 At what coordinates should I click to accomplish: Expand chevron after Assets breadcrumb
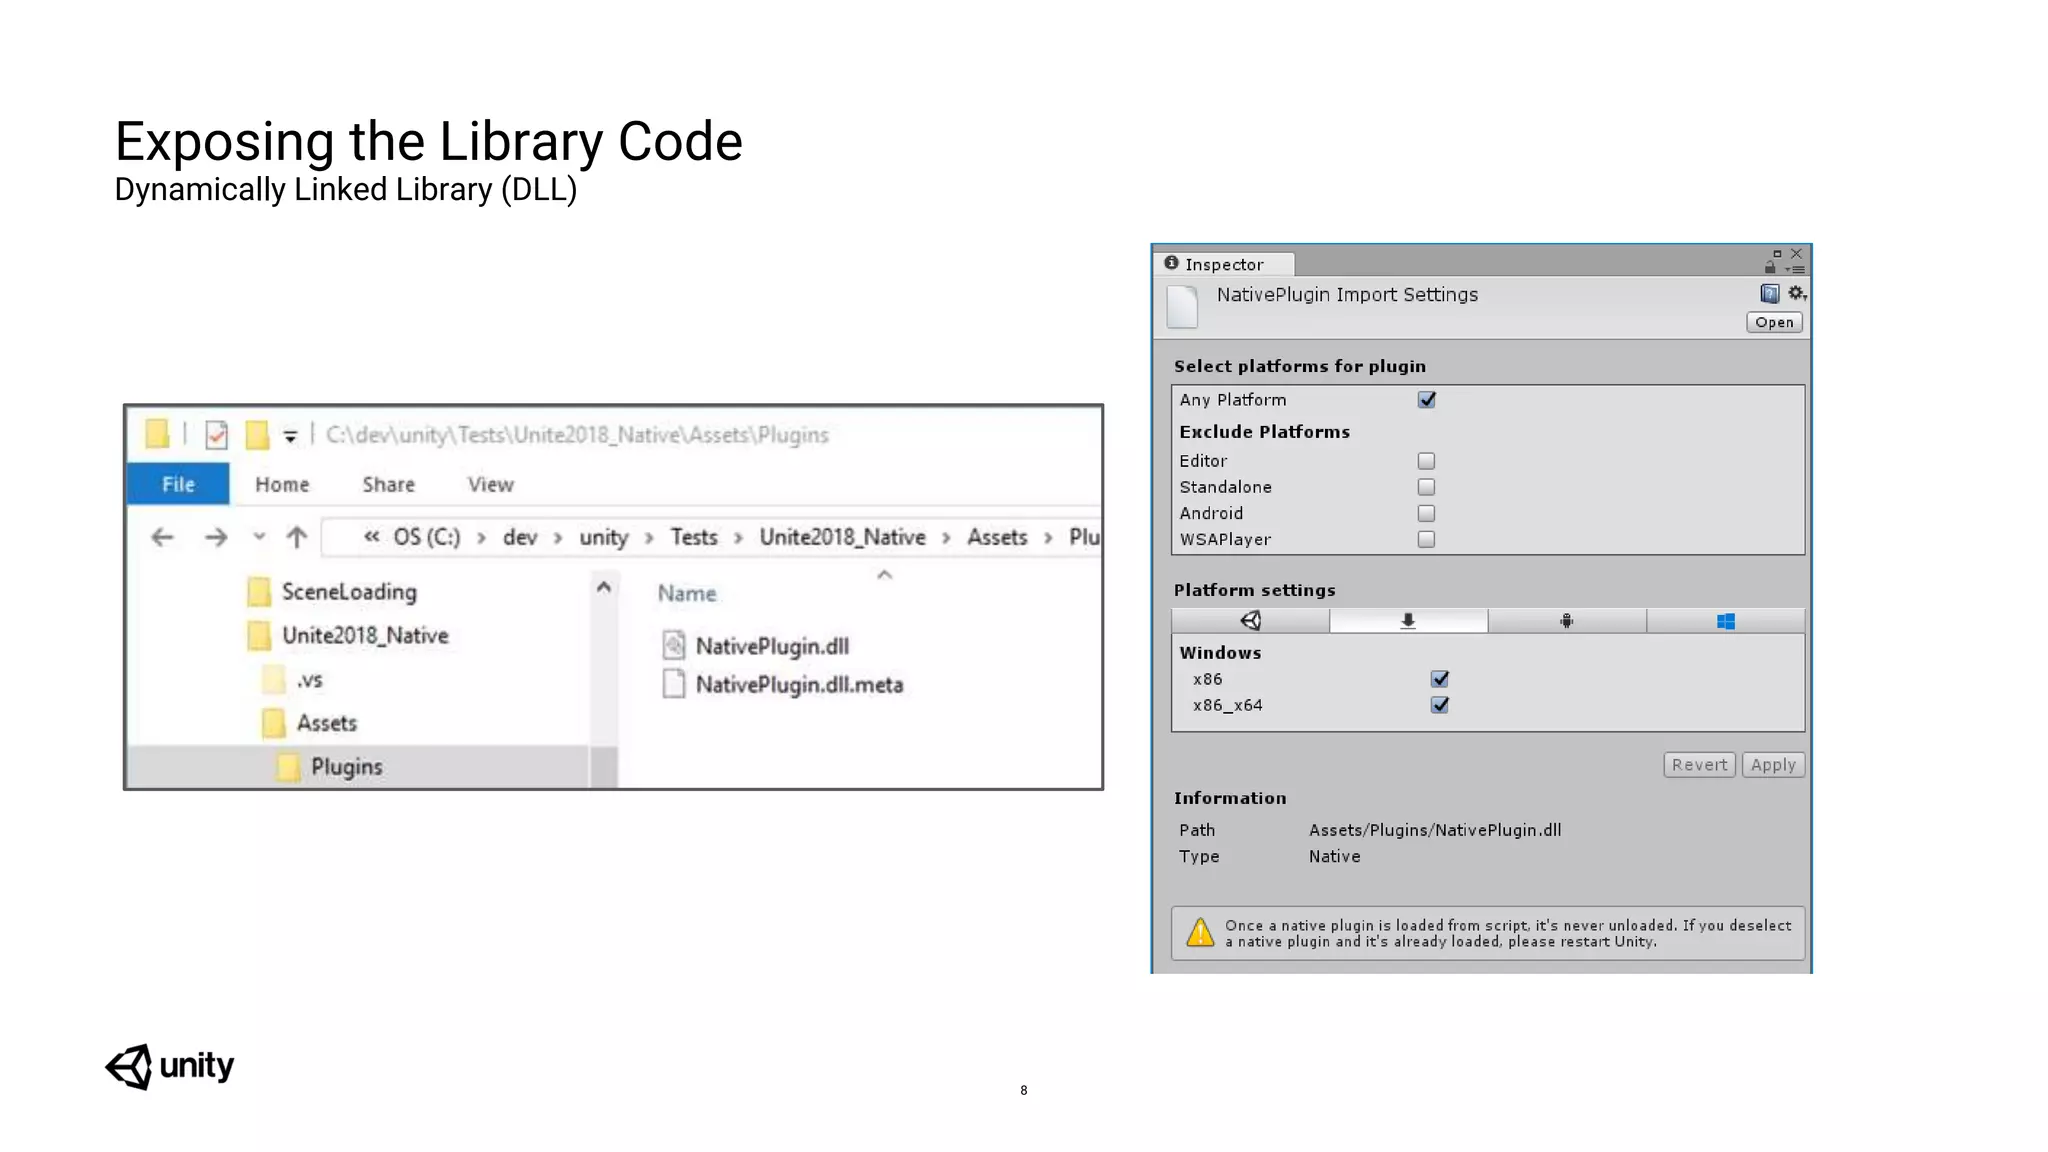[x=1048, y=538]
